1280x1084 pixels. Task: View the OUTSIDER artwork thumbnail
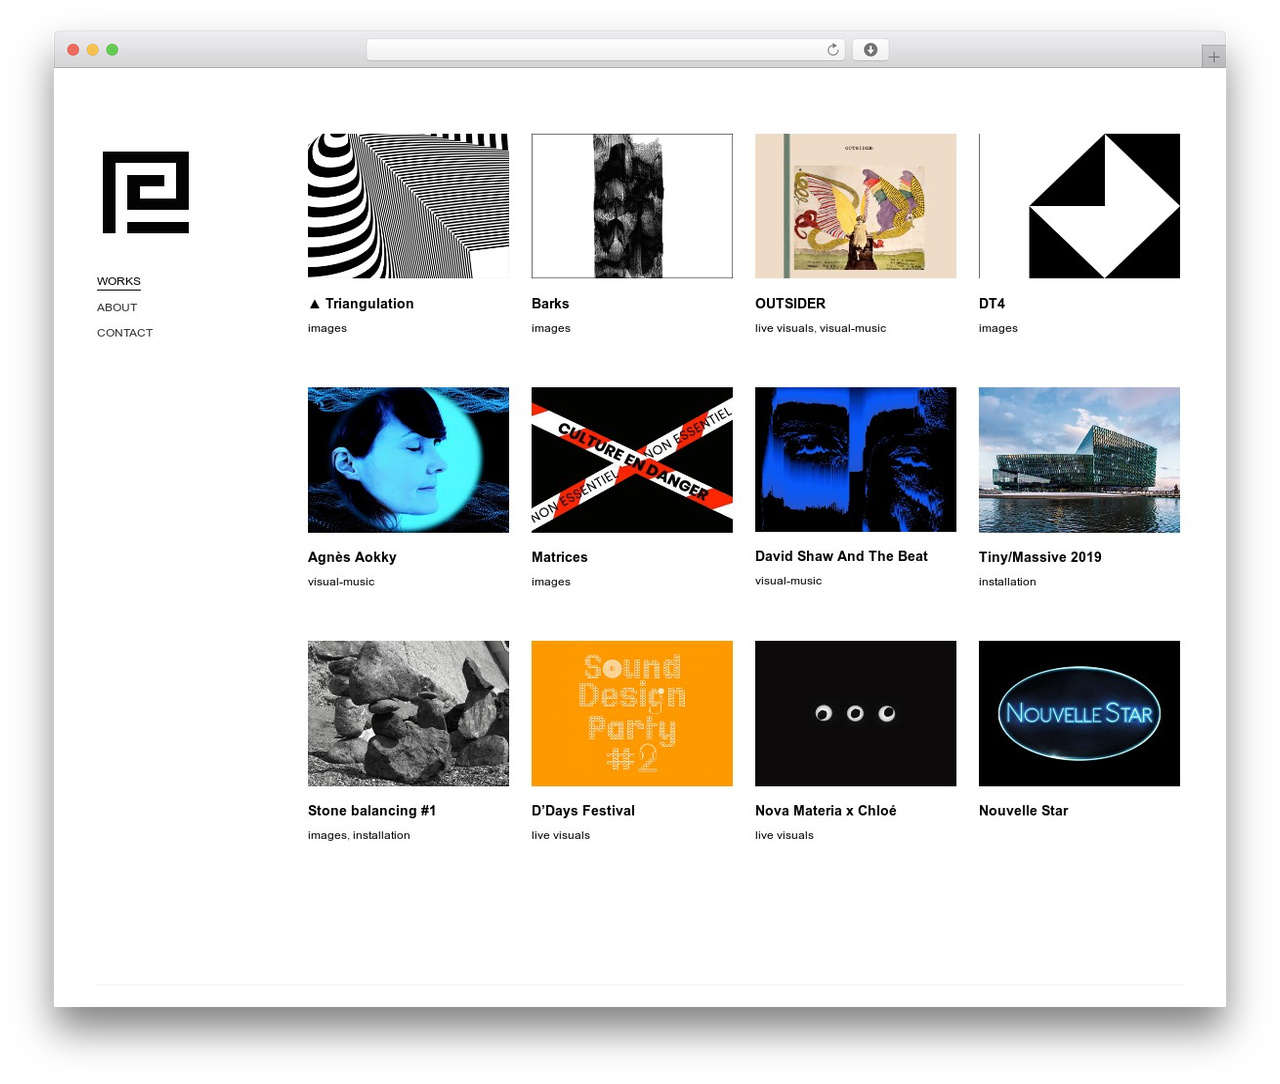[x=856, y=206]
